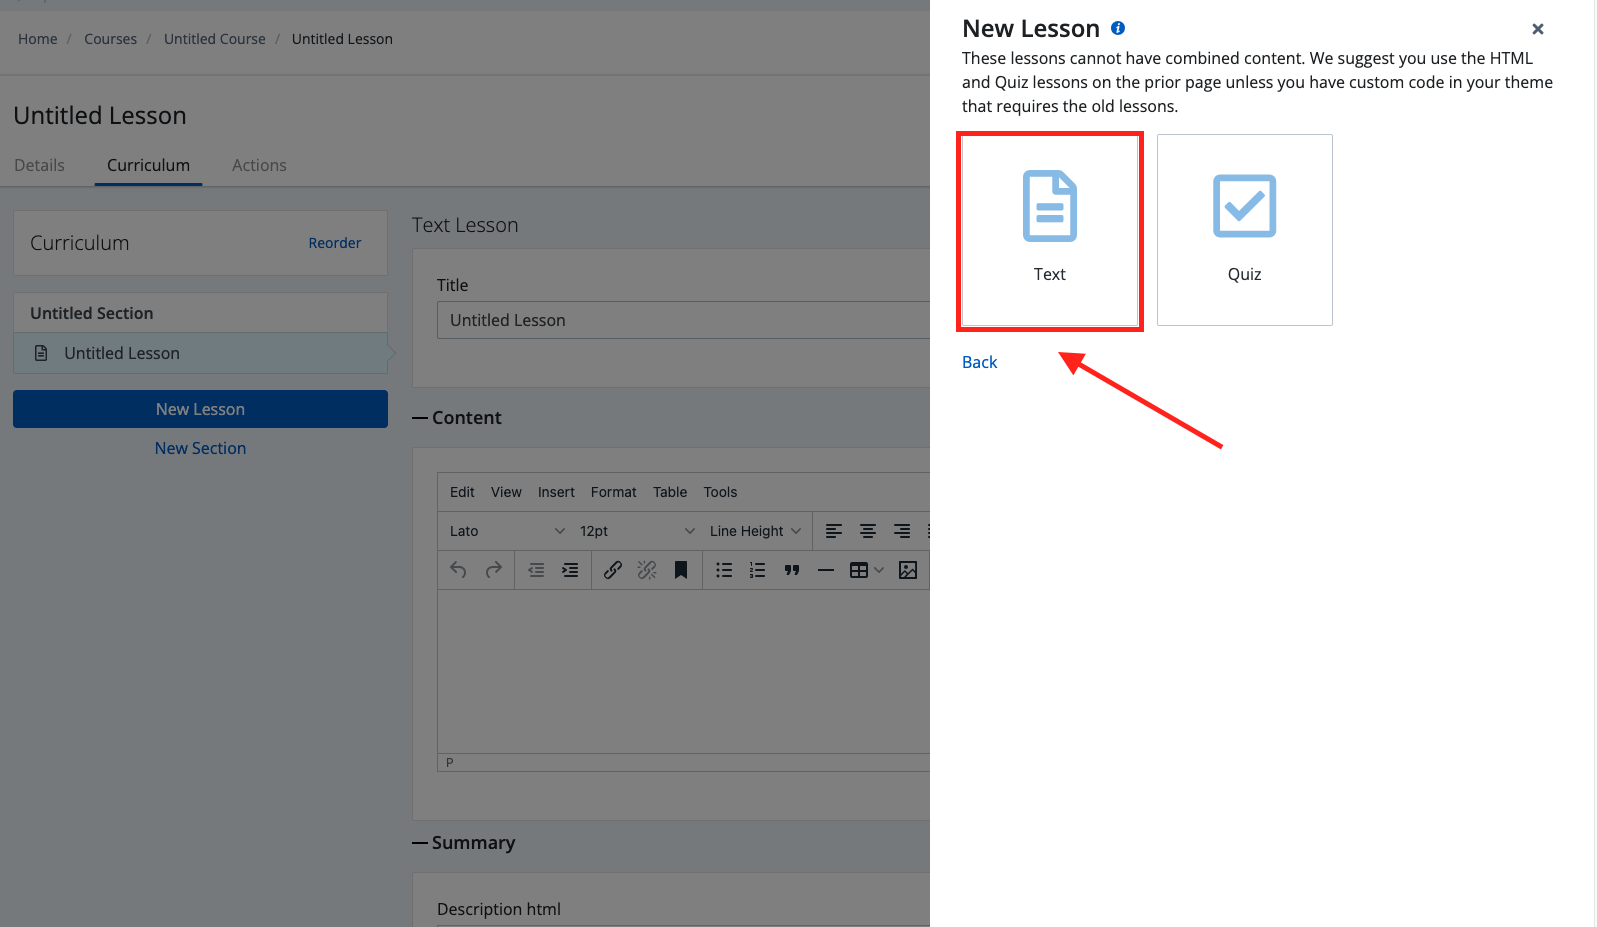The height and width of the screenshot is (927, 1597).
Task: Close the New Lesson panel
Action: point(1537,29)
